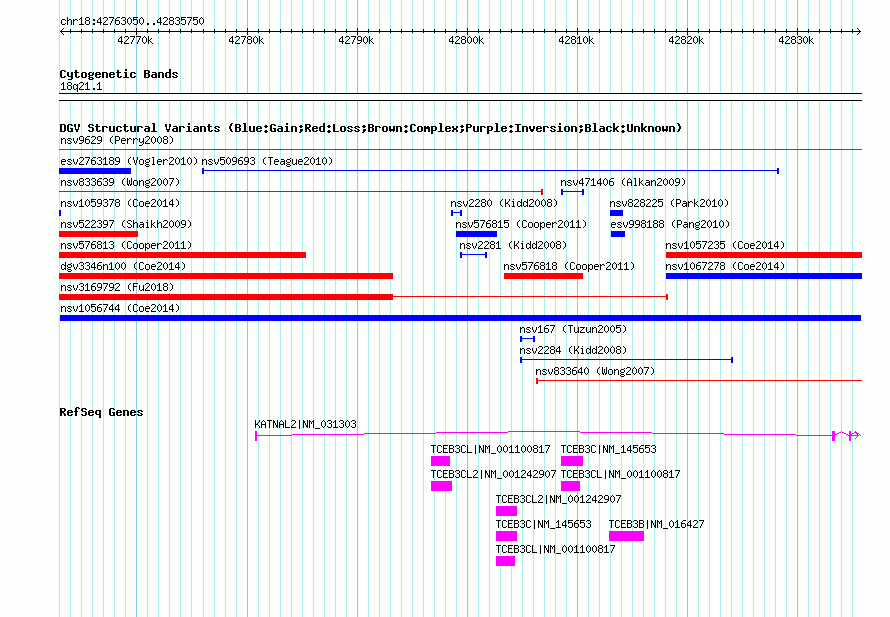Click the Cytogenetic Bands track title

click(x=119, y=74)
